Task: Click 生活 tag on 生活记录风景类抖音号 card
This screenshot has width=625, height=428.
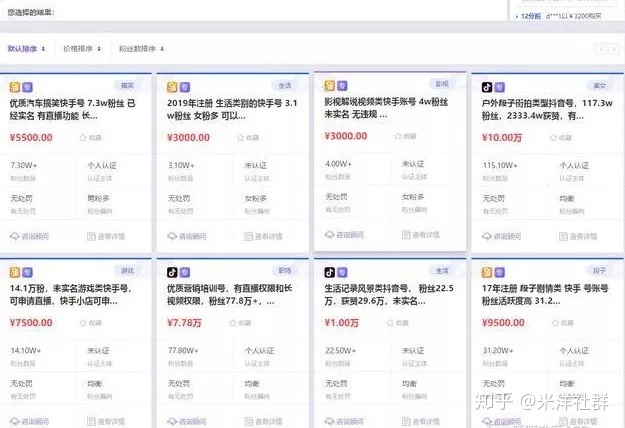Action: [442, 271]
